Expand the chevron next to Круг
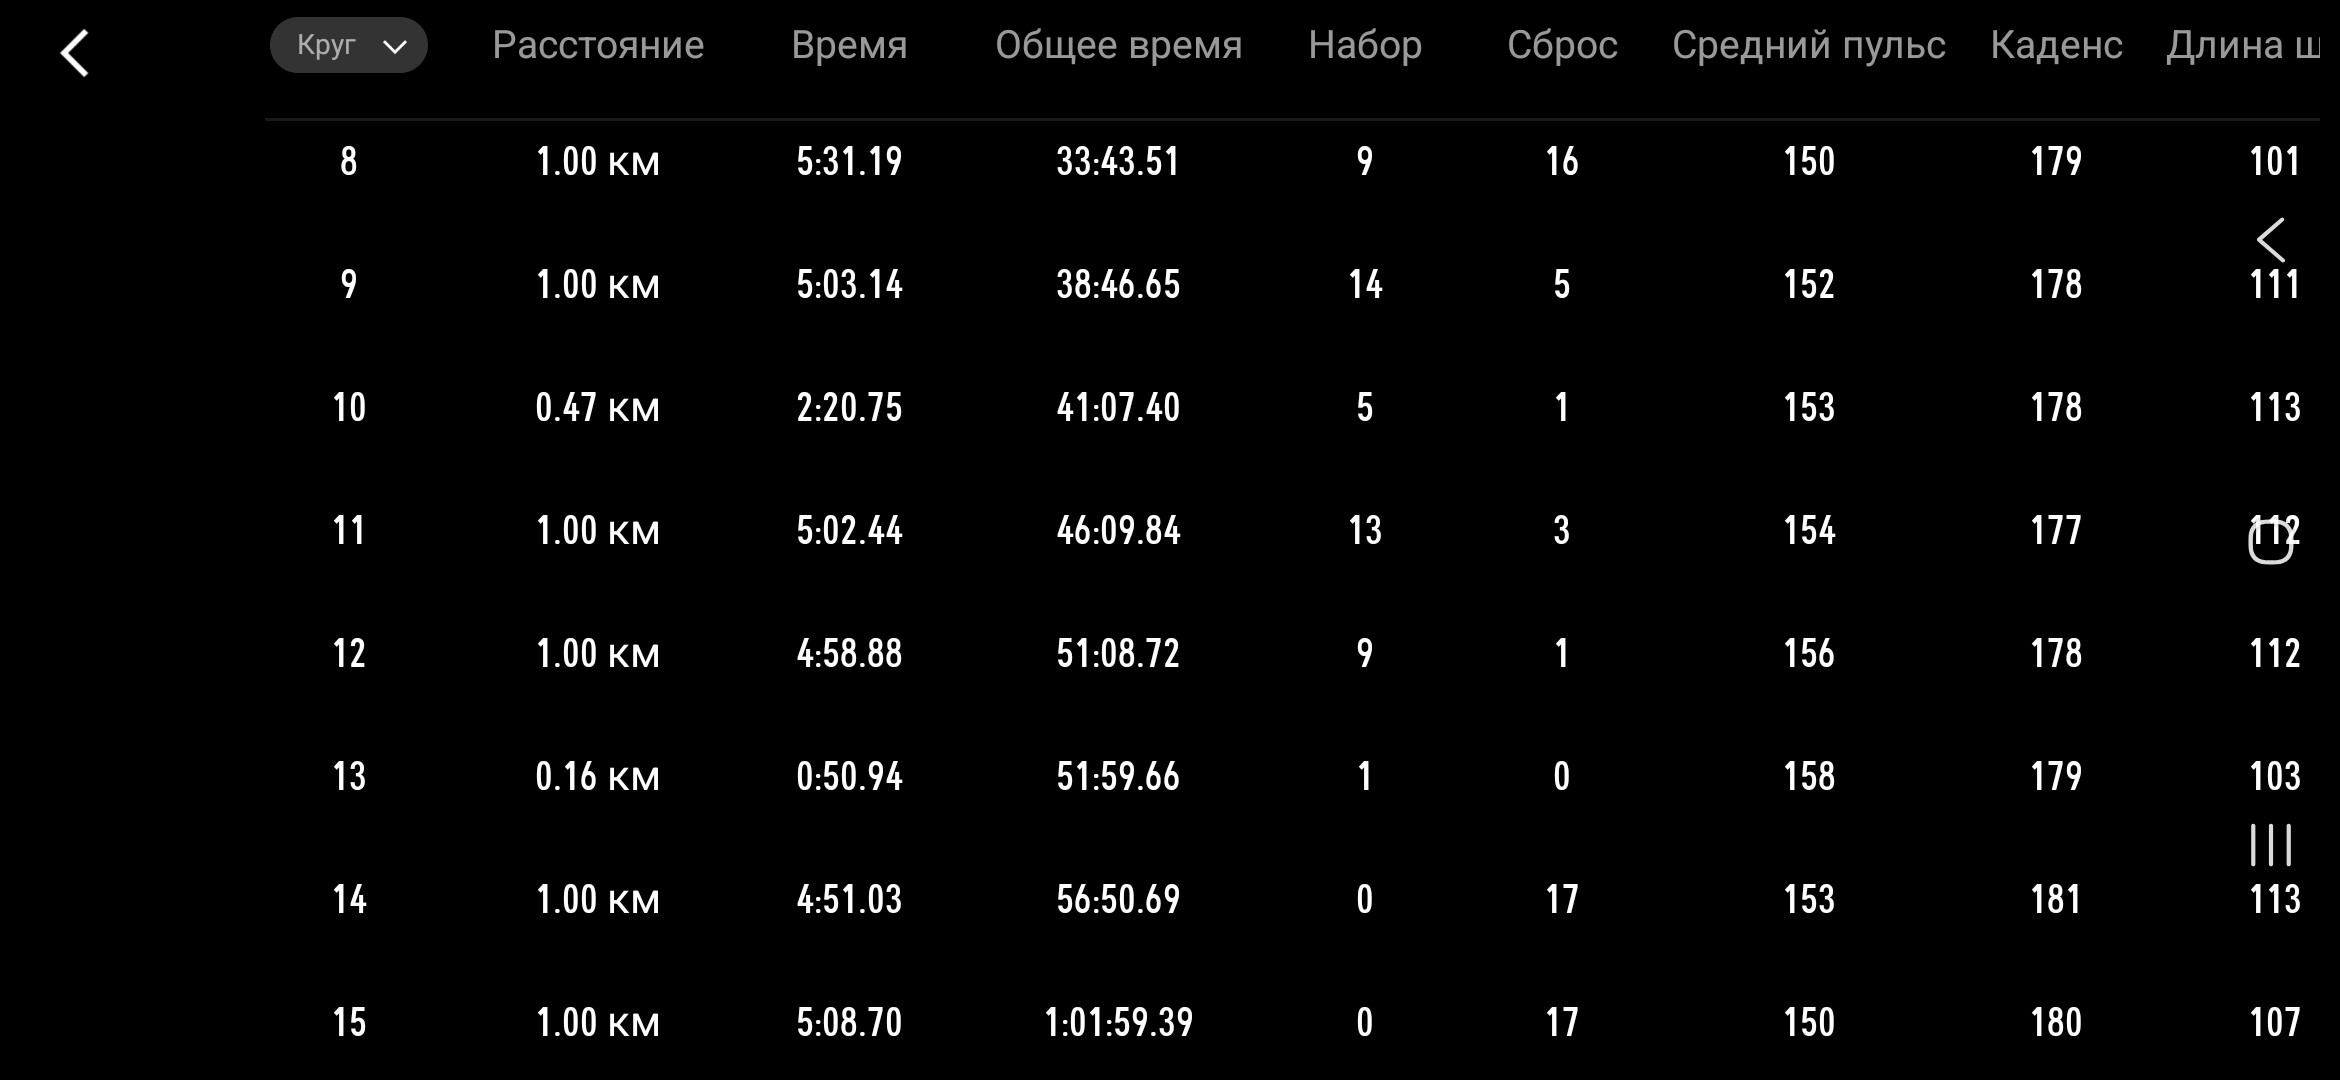The image size is (2340, 1080). pyautogui.click(x=395, y=47)
